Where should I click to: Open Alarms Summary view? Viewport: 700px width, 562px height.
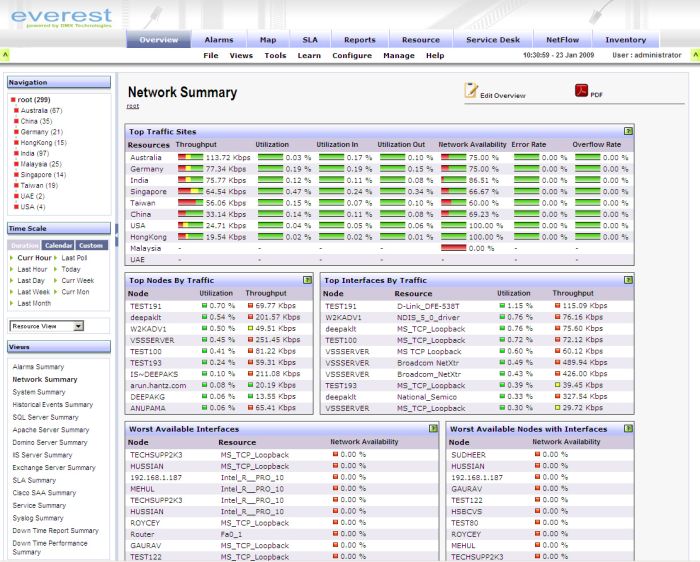click(x=38, y=366)
